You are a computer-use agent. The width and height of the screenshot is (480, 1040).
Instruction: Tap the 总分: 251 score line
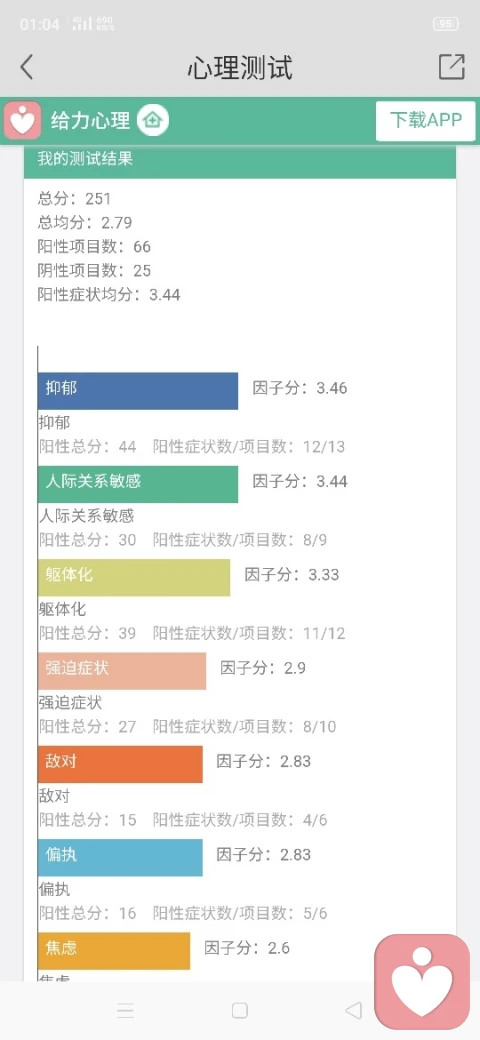(x=74, y=198)
